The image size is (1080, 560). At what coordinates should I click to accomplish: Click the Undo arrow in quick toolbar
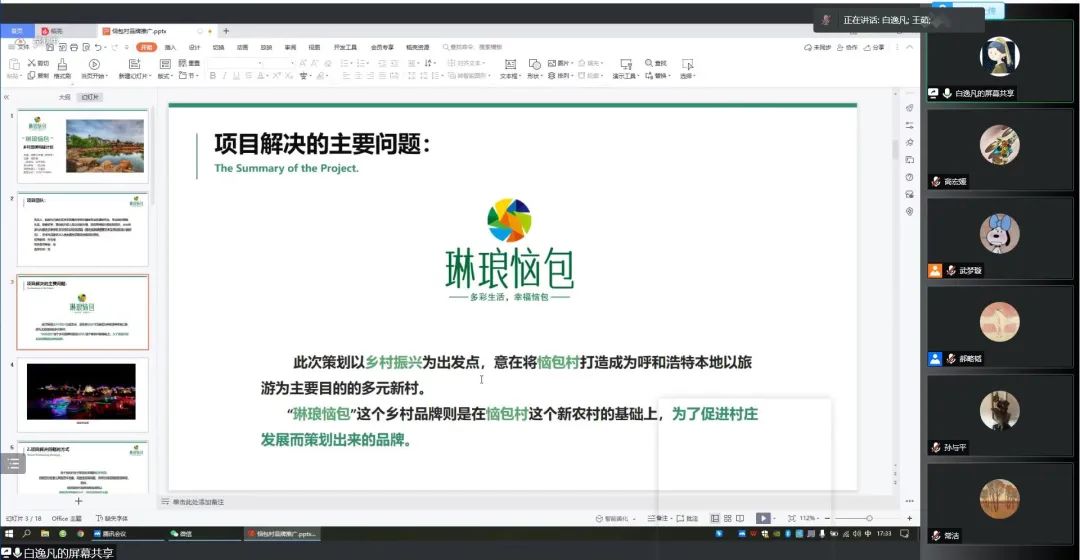[x=98, y=48]
